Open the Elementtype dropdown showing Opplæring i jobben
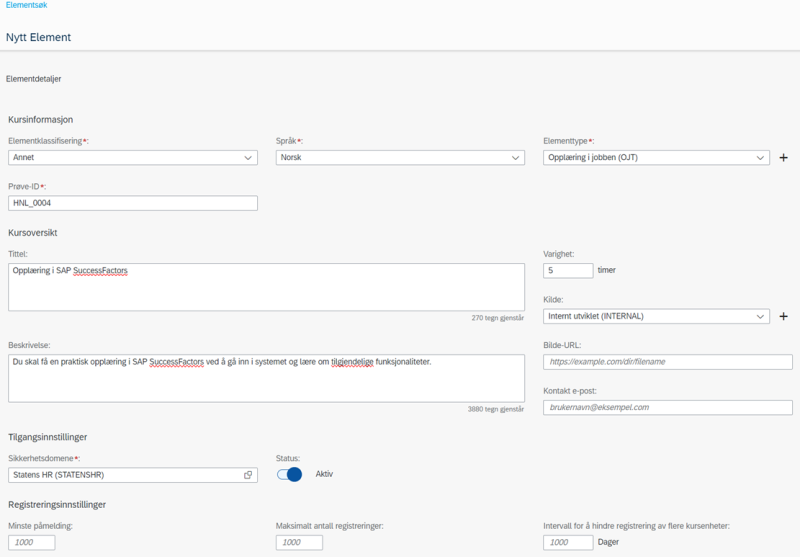Image resolution: width=800 pixels, height=557 pixels. pos(656,158)
